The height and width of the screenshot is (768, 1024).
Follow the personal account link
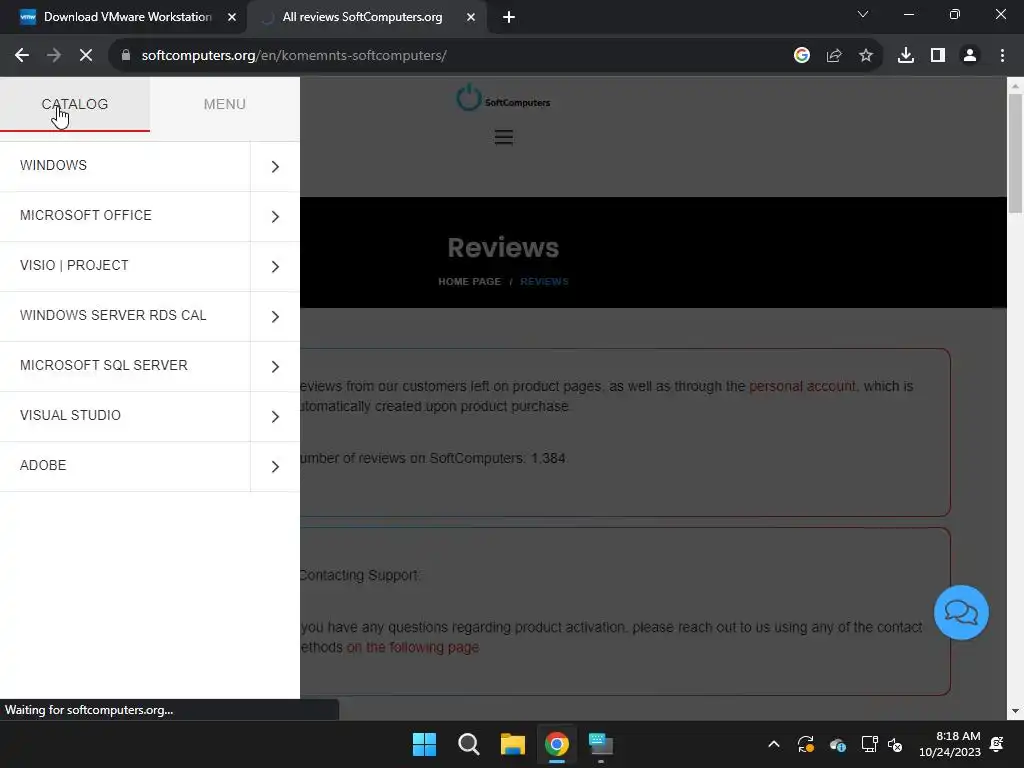[802, 386]
